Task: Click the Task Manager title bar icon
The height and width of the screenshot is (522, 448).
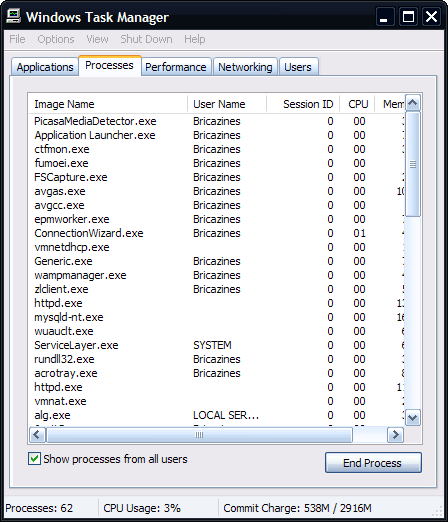Action: tap(13, 16)
